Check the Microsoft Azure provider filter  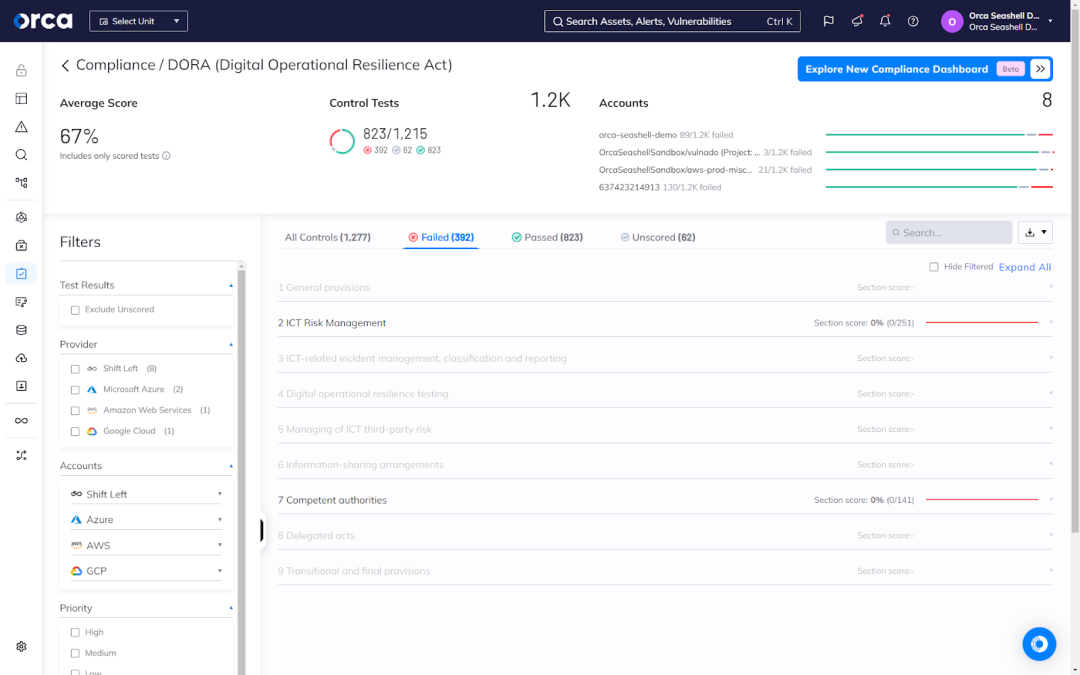tap(75, 390)
